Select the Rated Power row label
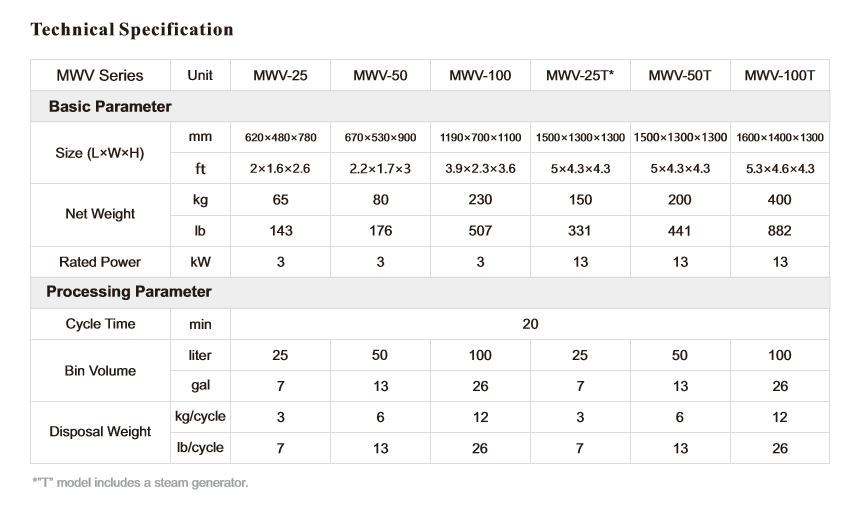Screen dimensions: 863x520 pyautogui.click(x=100, y=262)
